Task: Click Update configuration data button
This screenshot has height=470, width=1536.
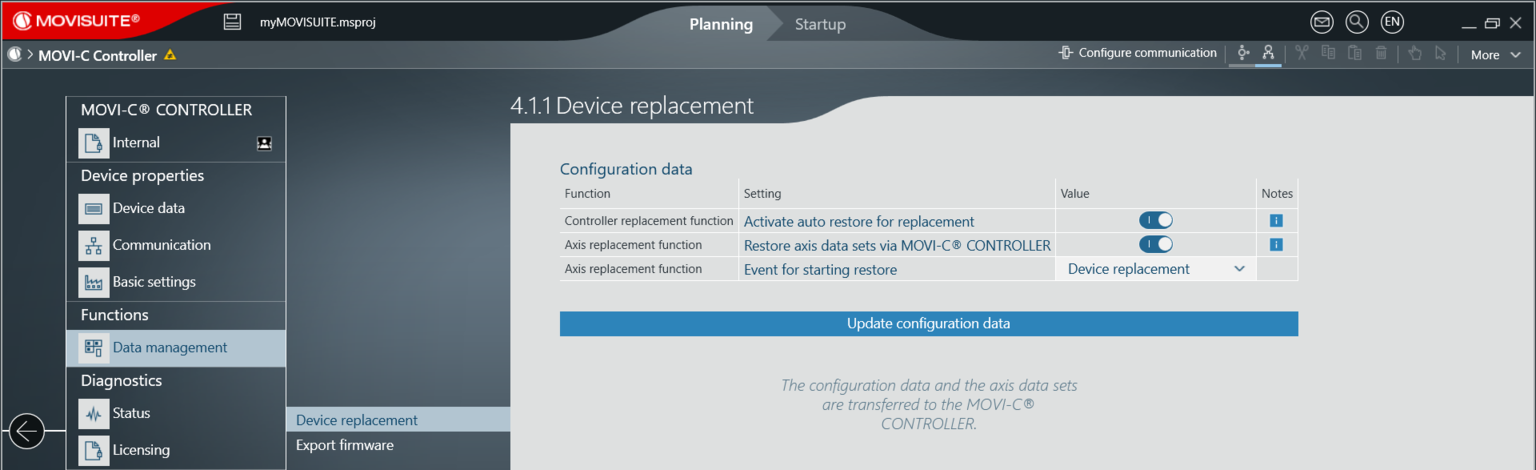Action: tap(928, 324)
